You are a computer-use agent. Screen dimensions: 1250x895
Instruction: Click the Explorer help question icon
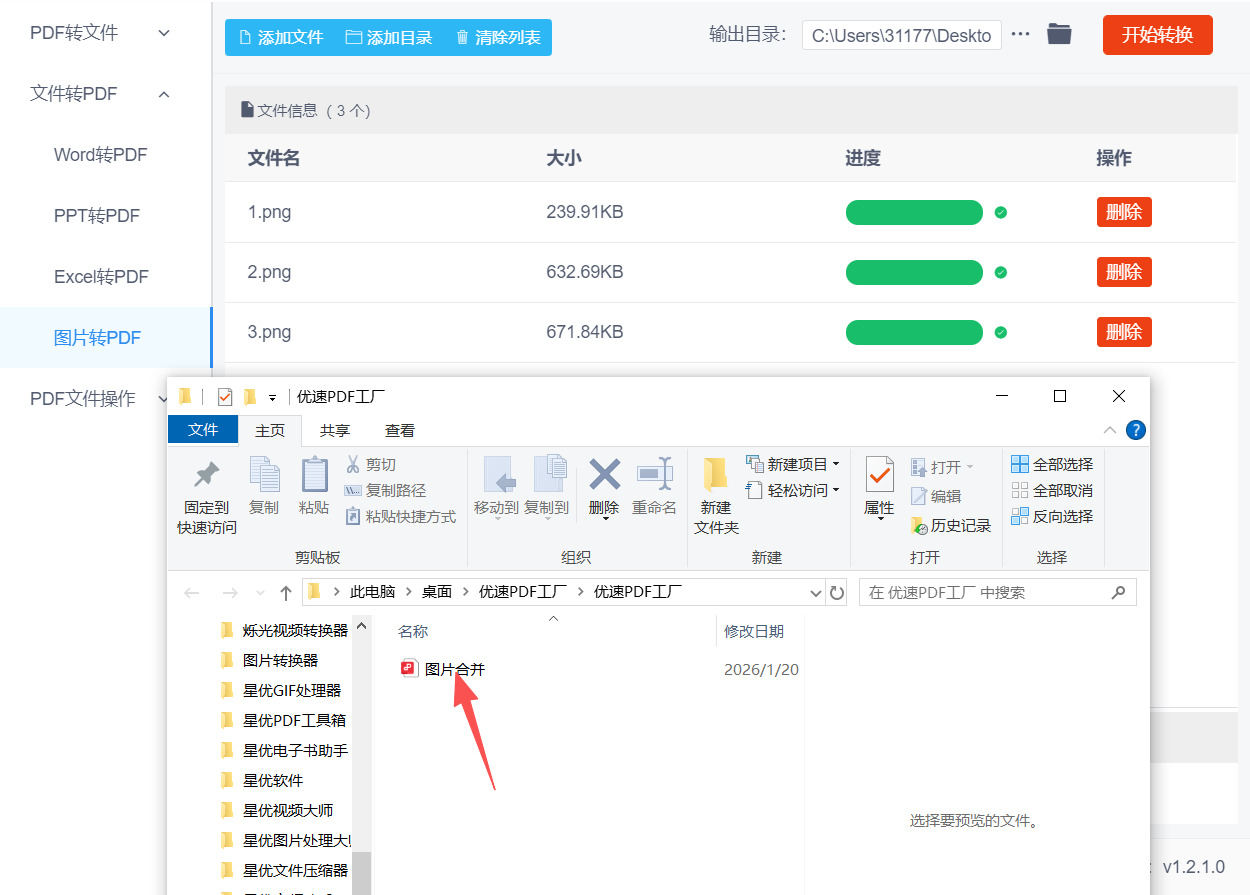pos(1135,430)
